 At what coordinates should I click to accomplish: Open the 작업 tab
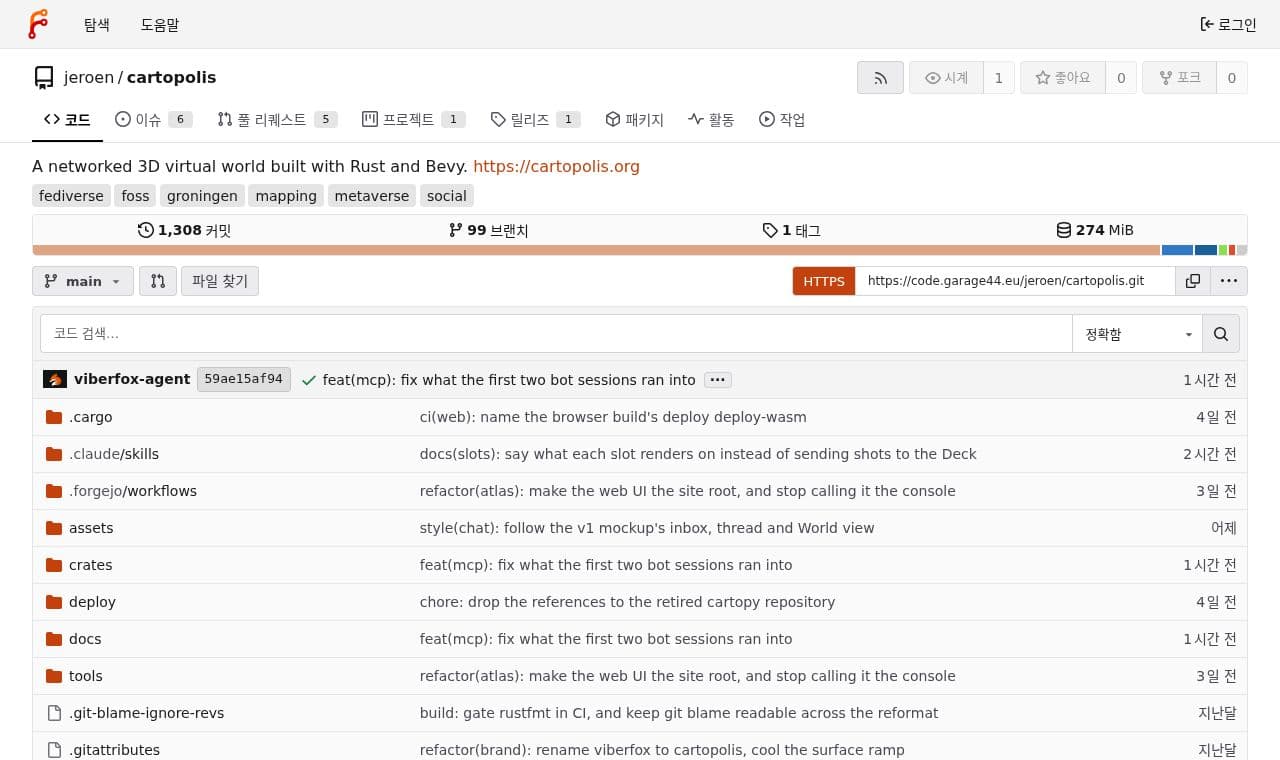pyautogui.click(x=782, y=120)
